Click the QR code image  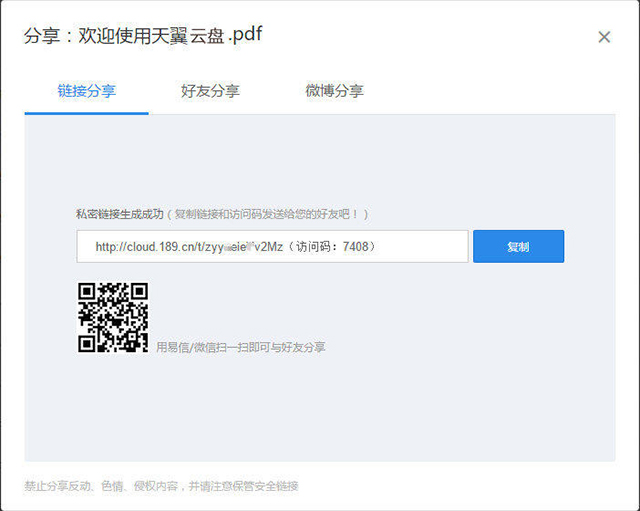click(x=113, y=317)
